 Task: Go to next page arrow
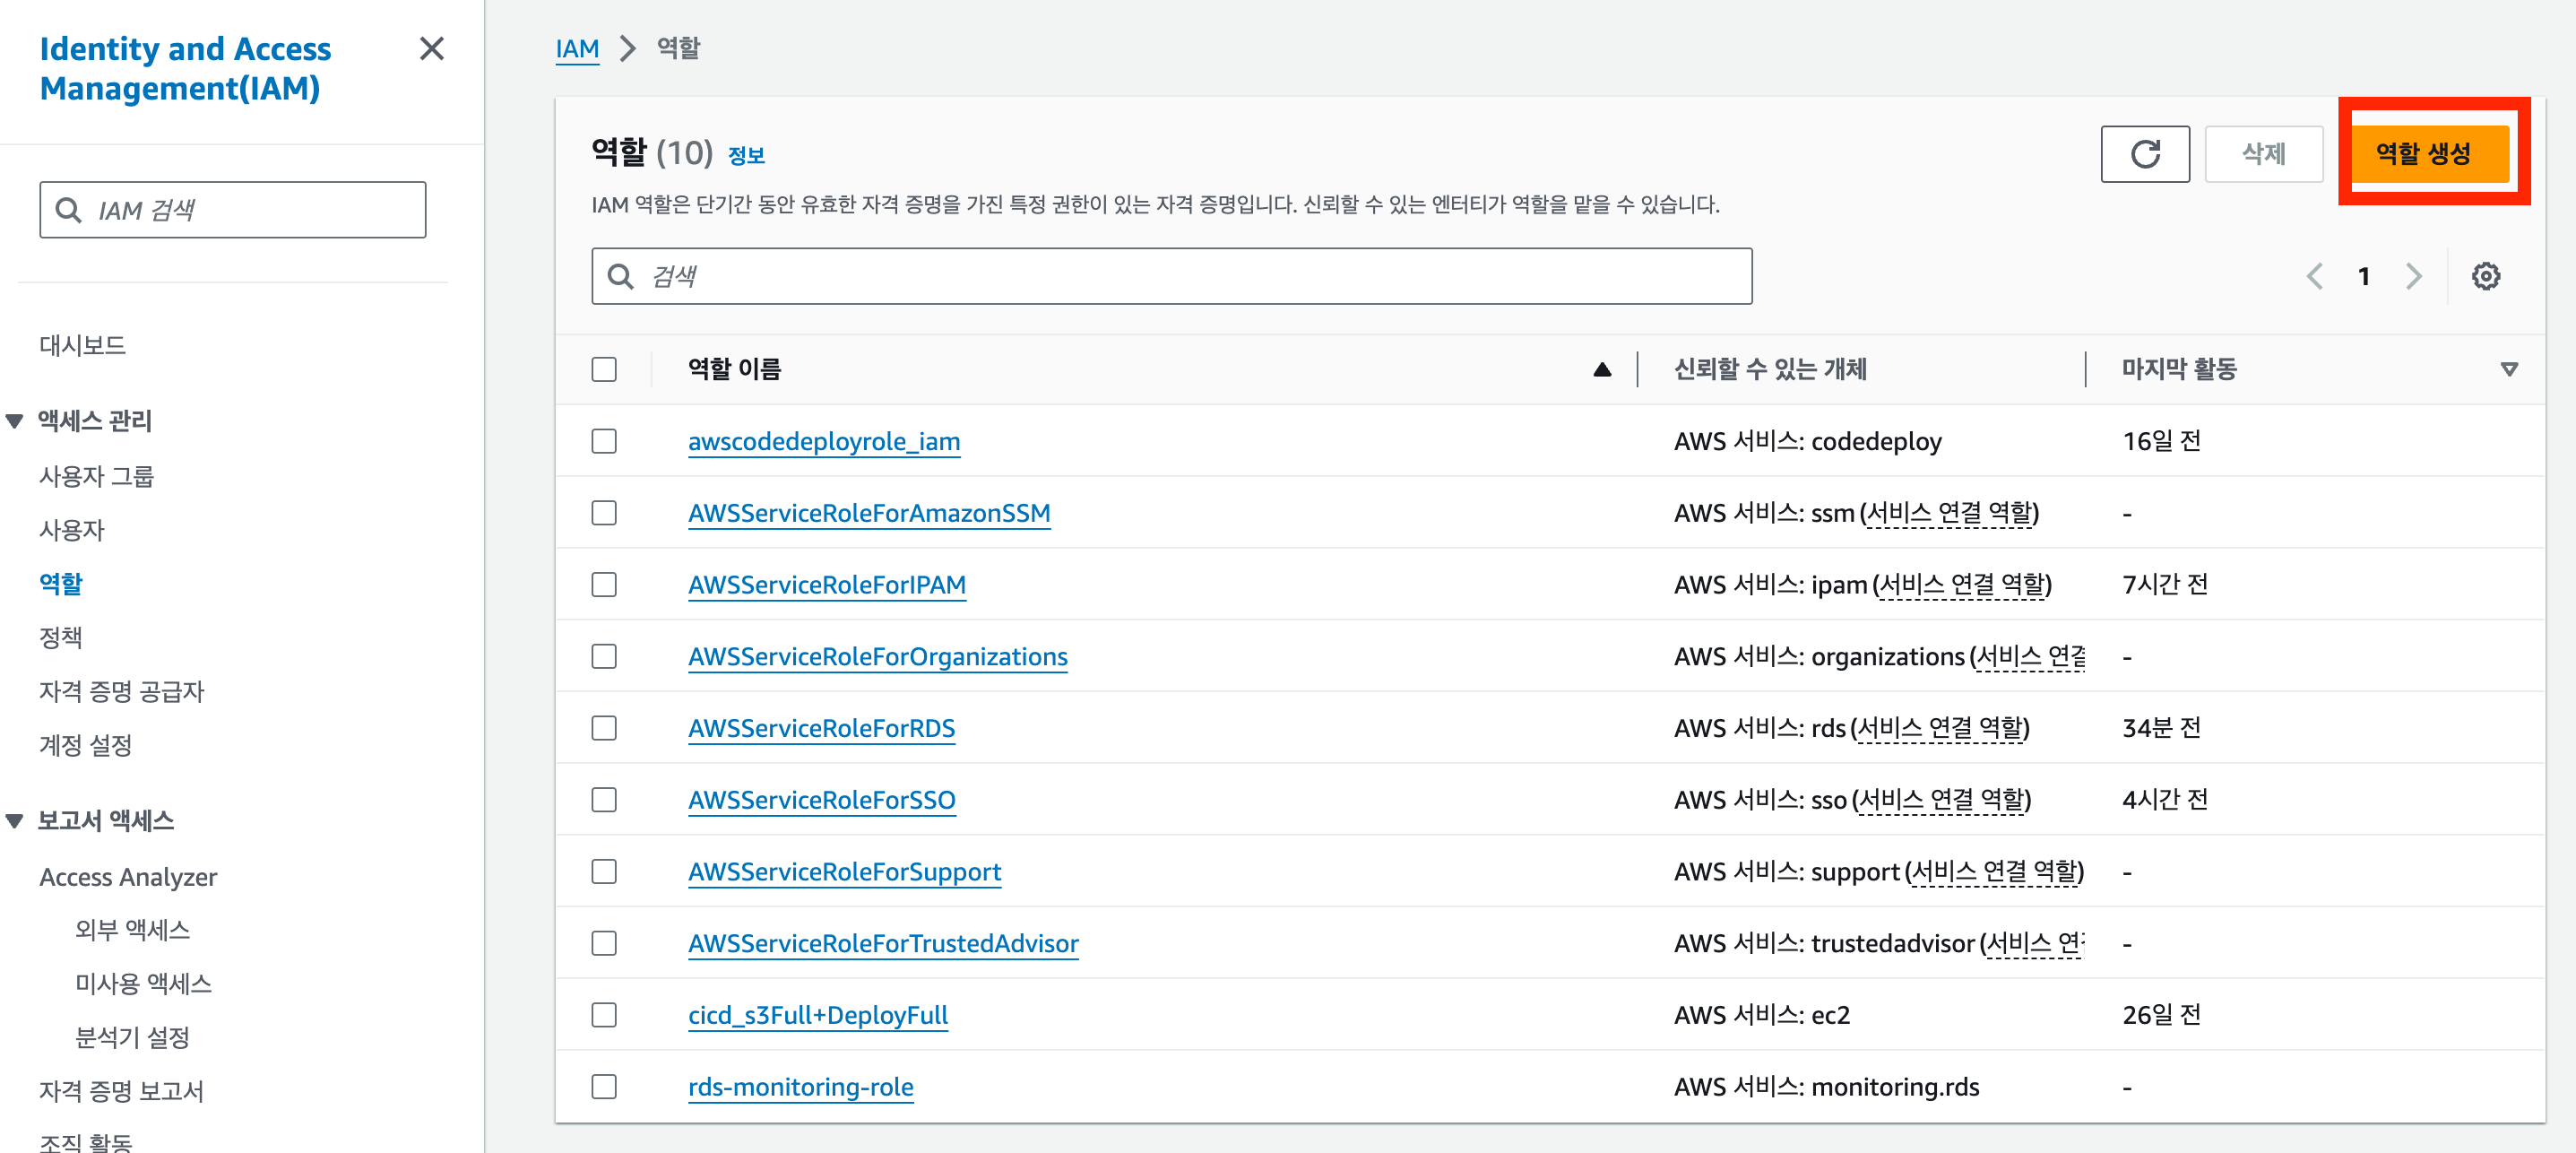click(2413, 276)
